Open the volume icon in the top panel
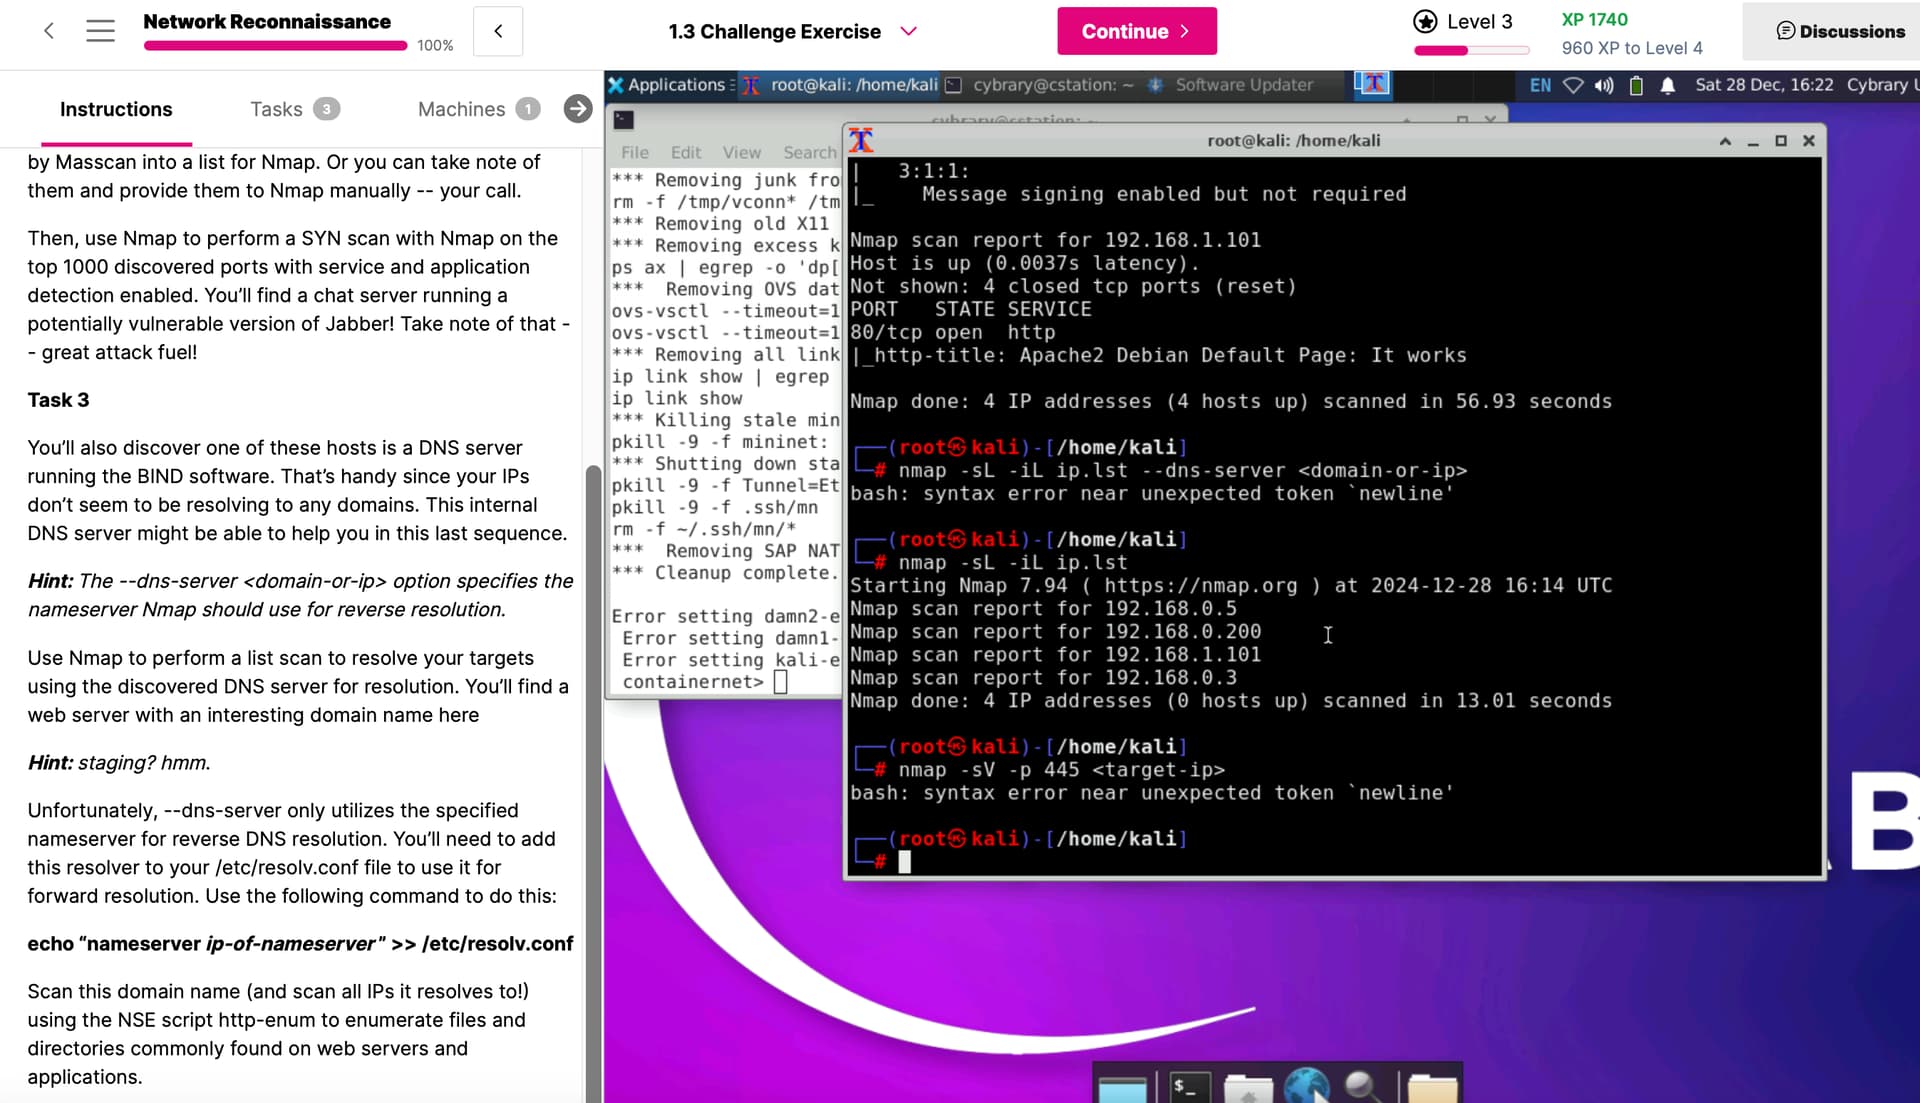1920x1103 pixels. pos(1604,86)
